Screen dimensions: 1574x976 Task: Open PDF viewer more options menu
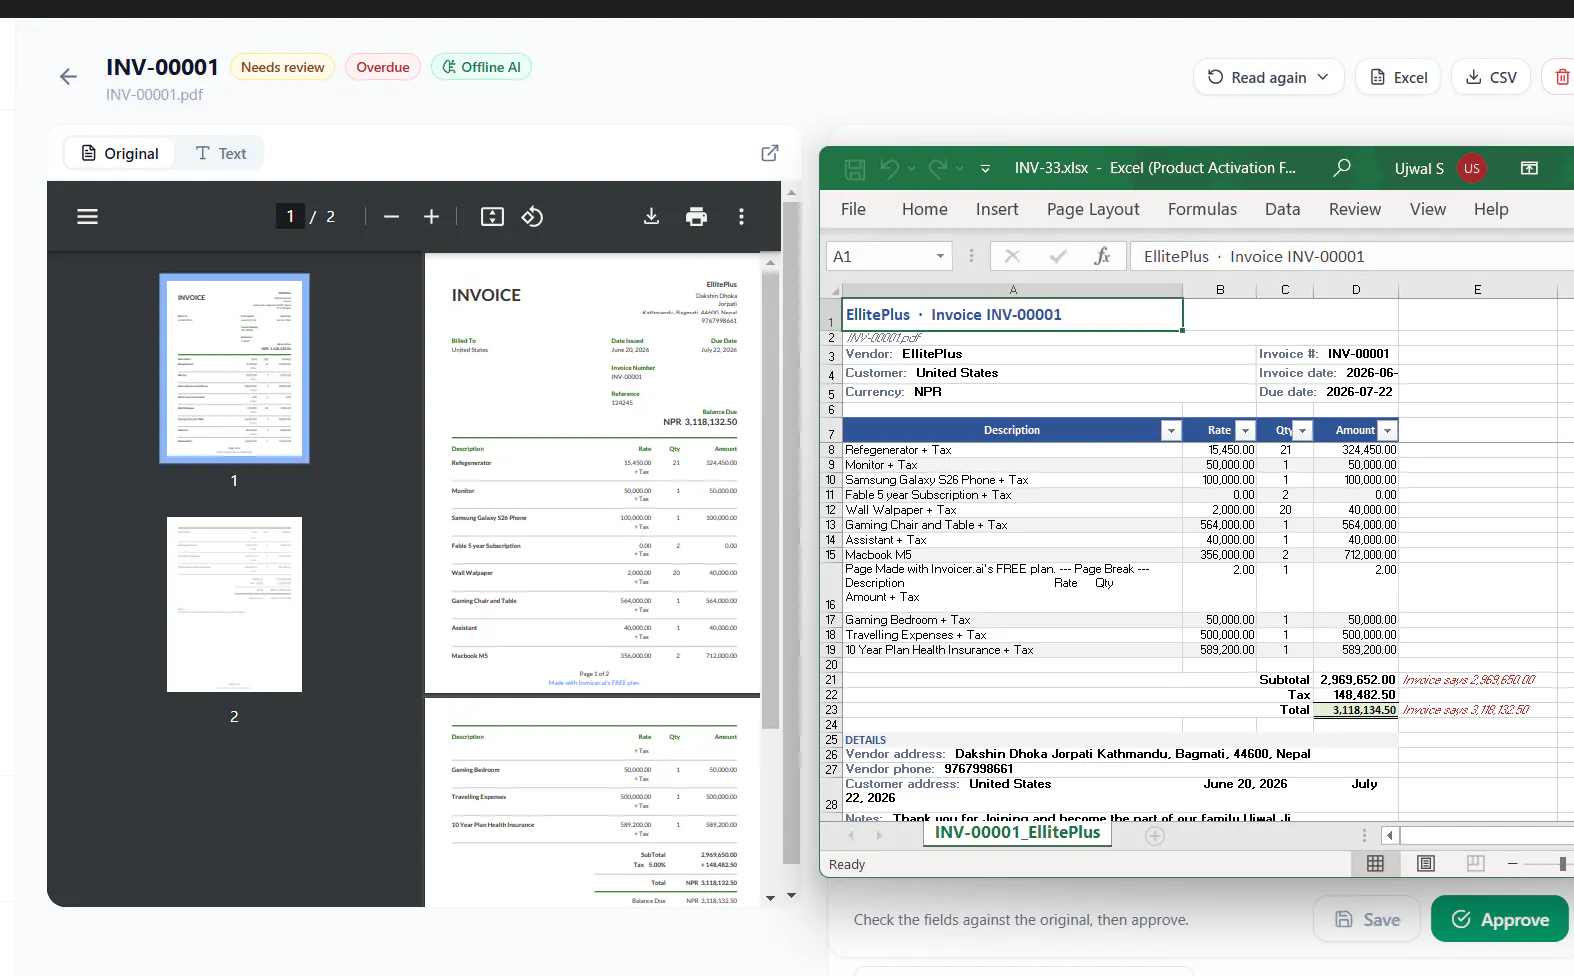pos(741,216)
